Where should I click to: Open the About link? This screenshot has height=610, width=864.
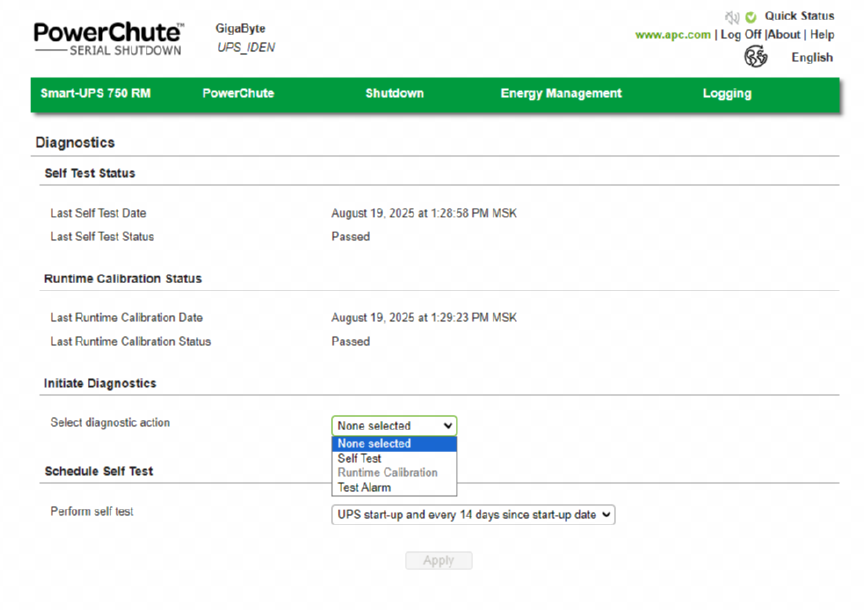tap(784, 35)
